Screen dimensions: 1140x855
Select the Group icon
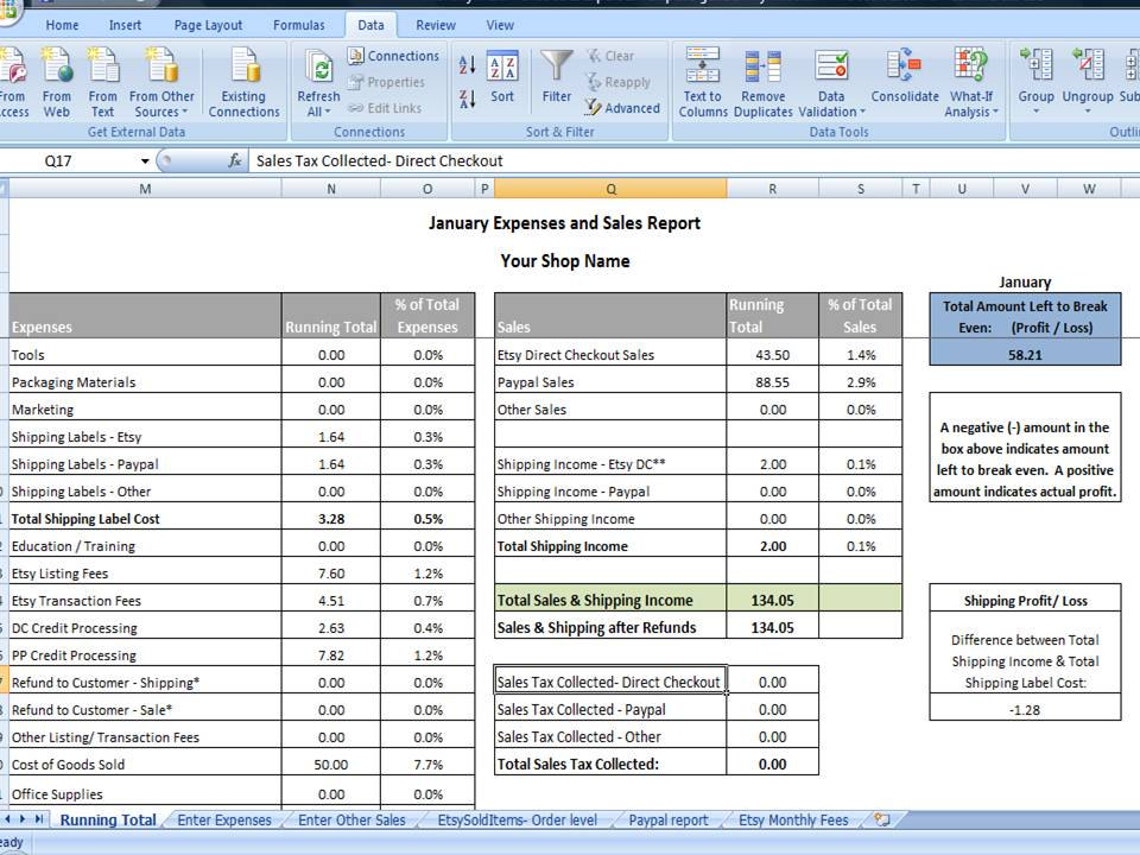[1036, 80]
